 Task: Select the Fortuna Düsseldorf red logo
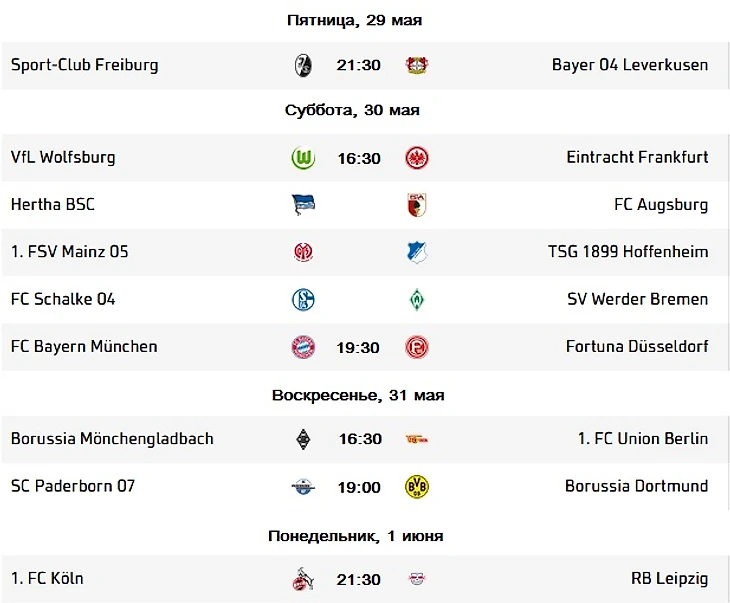coord(417,347)
